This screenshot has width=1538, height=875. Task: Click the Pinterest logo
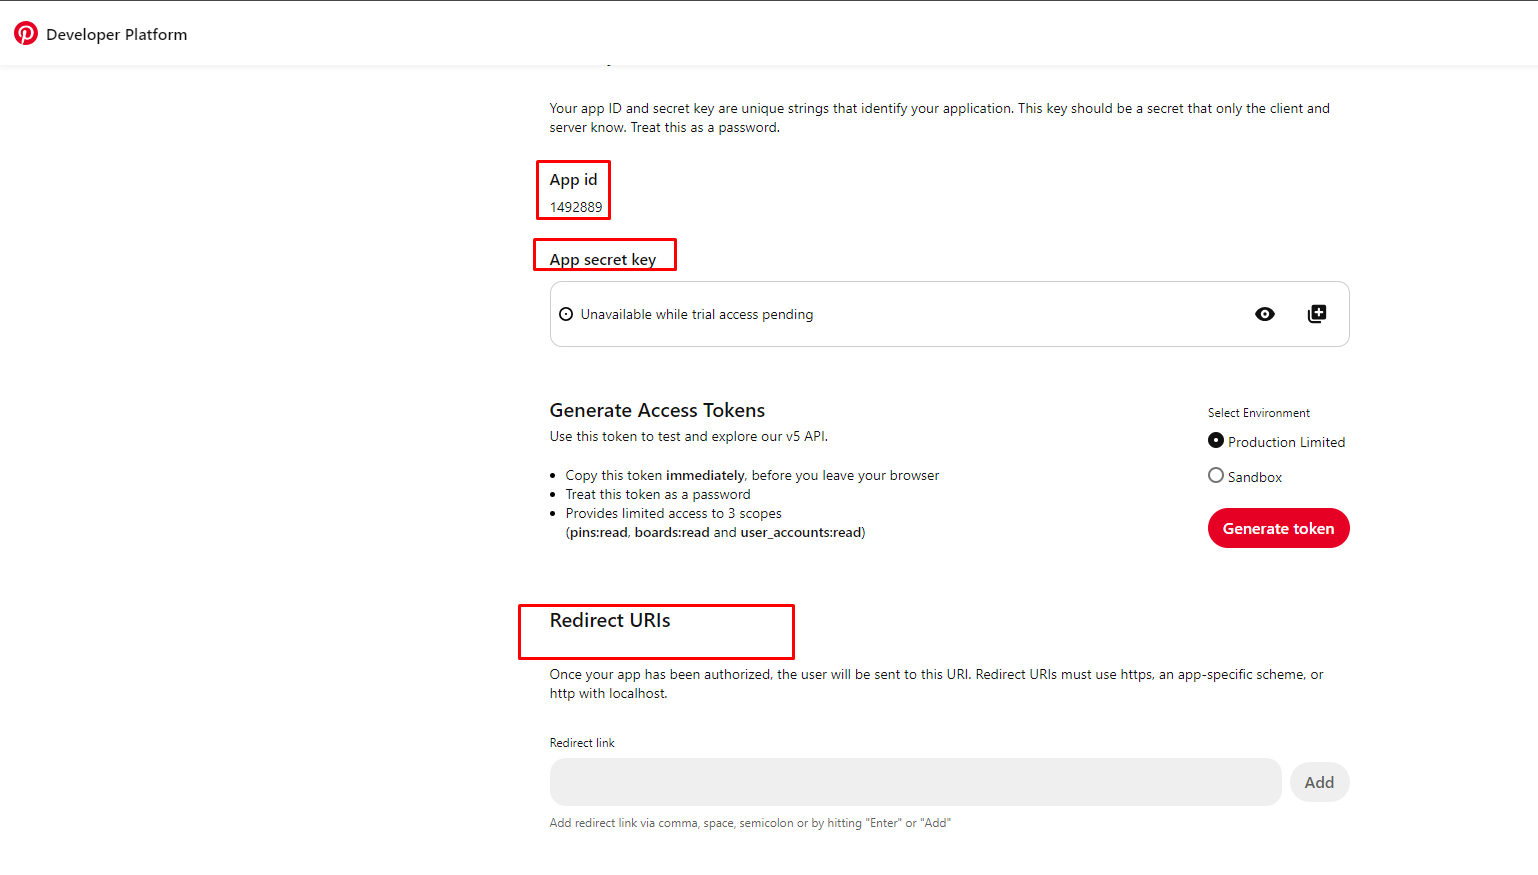[26, 32]
